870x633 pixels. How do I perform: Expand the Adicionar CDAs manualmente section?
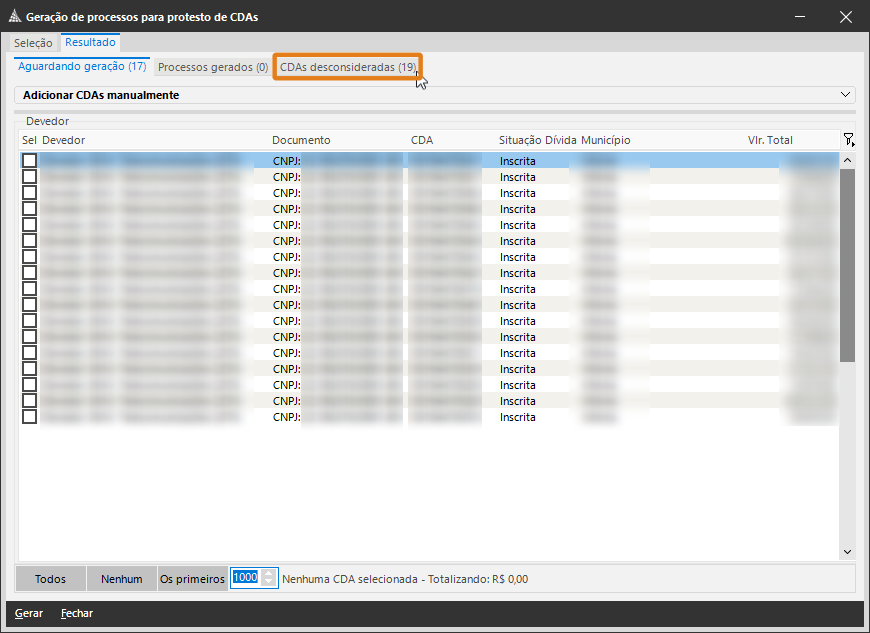(x=847, y=95)
